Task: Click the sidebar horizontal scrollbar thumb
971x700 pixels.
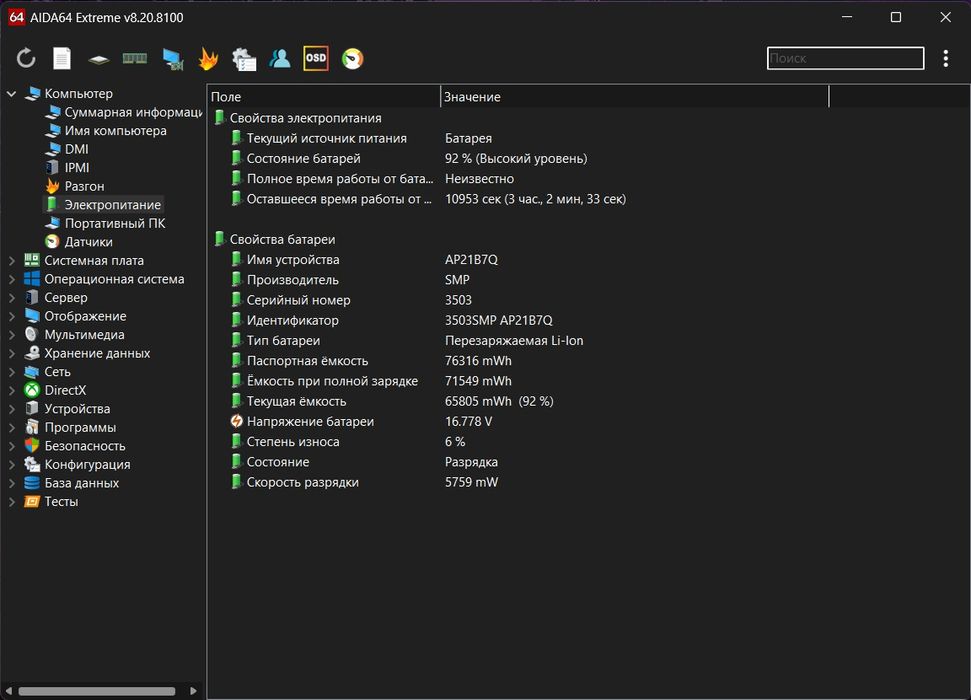Action: tap(97, 691)
